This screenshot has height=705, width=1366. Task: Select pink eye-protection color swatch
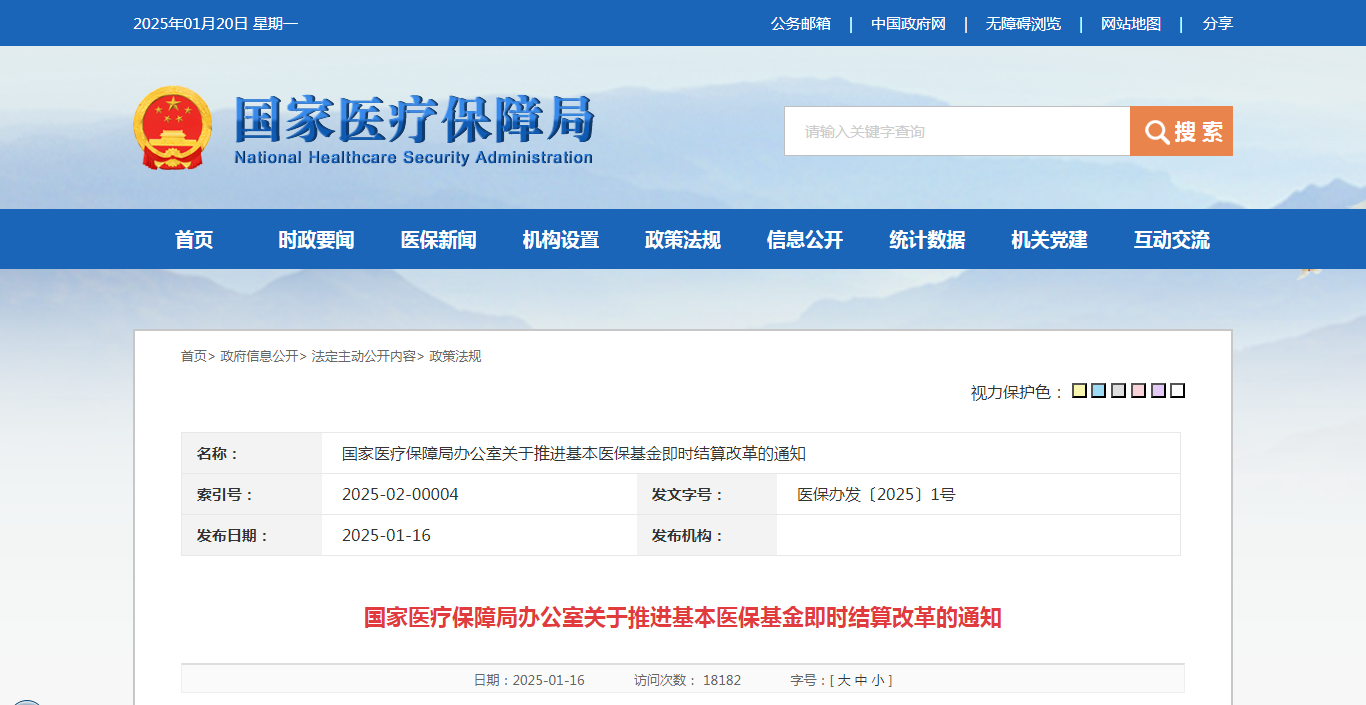tap(1138, 391)
